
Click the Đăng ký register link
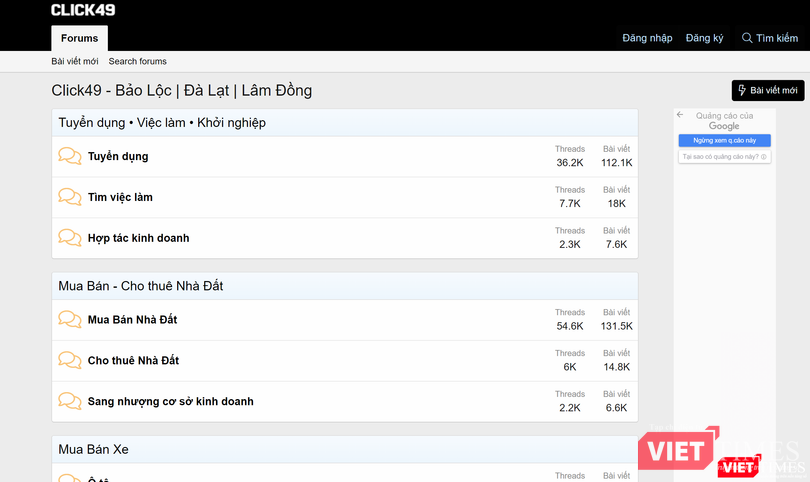coord(704,38)
